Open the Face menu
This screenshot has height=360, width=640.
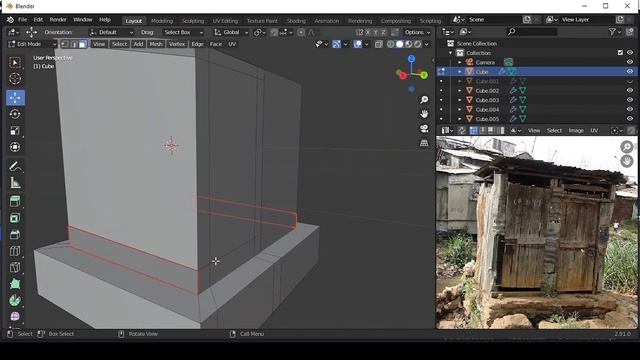click(x=216, y=44)
